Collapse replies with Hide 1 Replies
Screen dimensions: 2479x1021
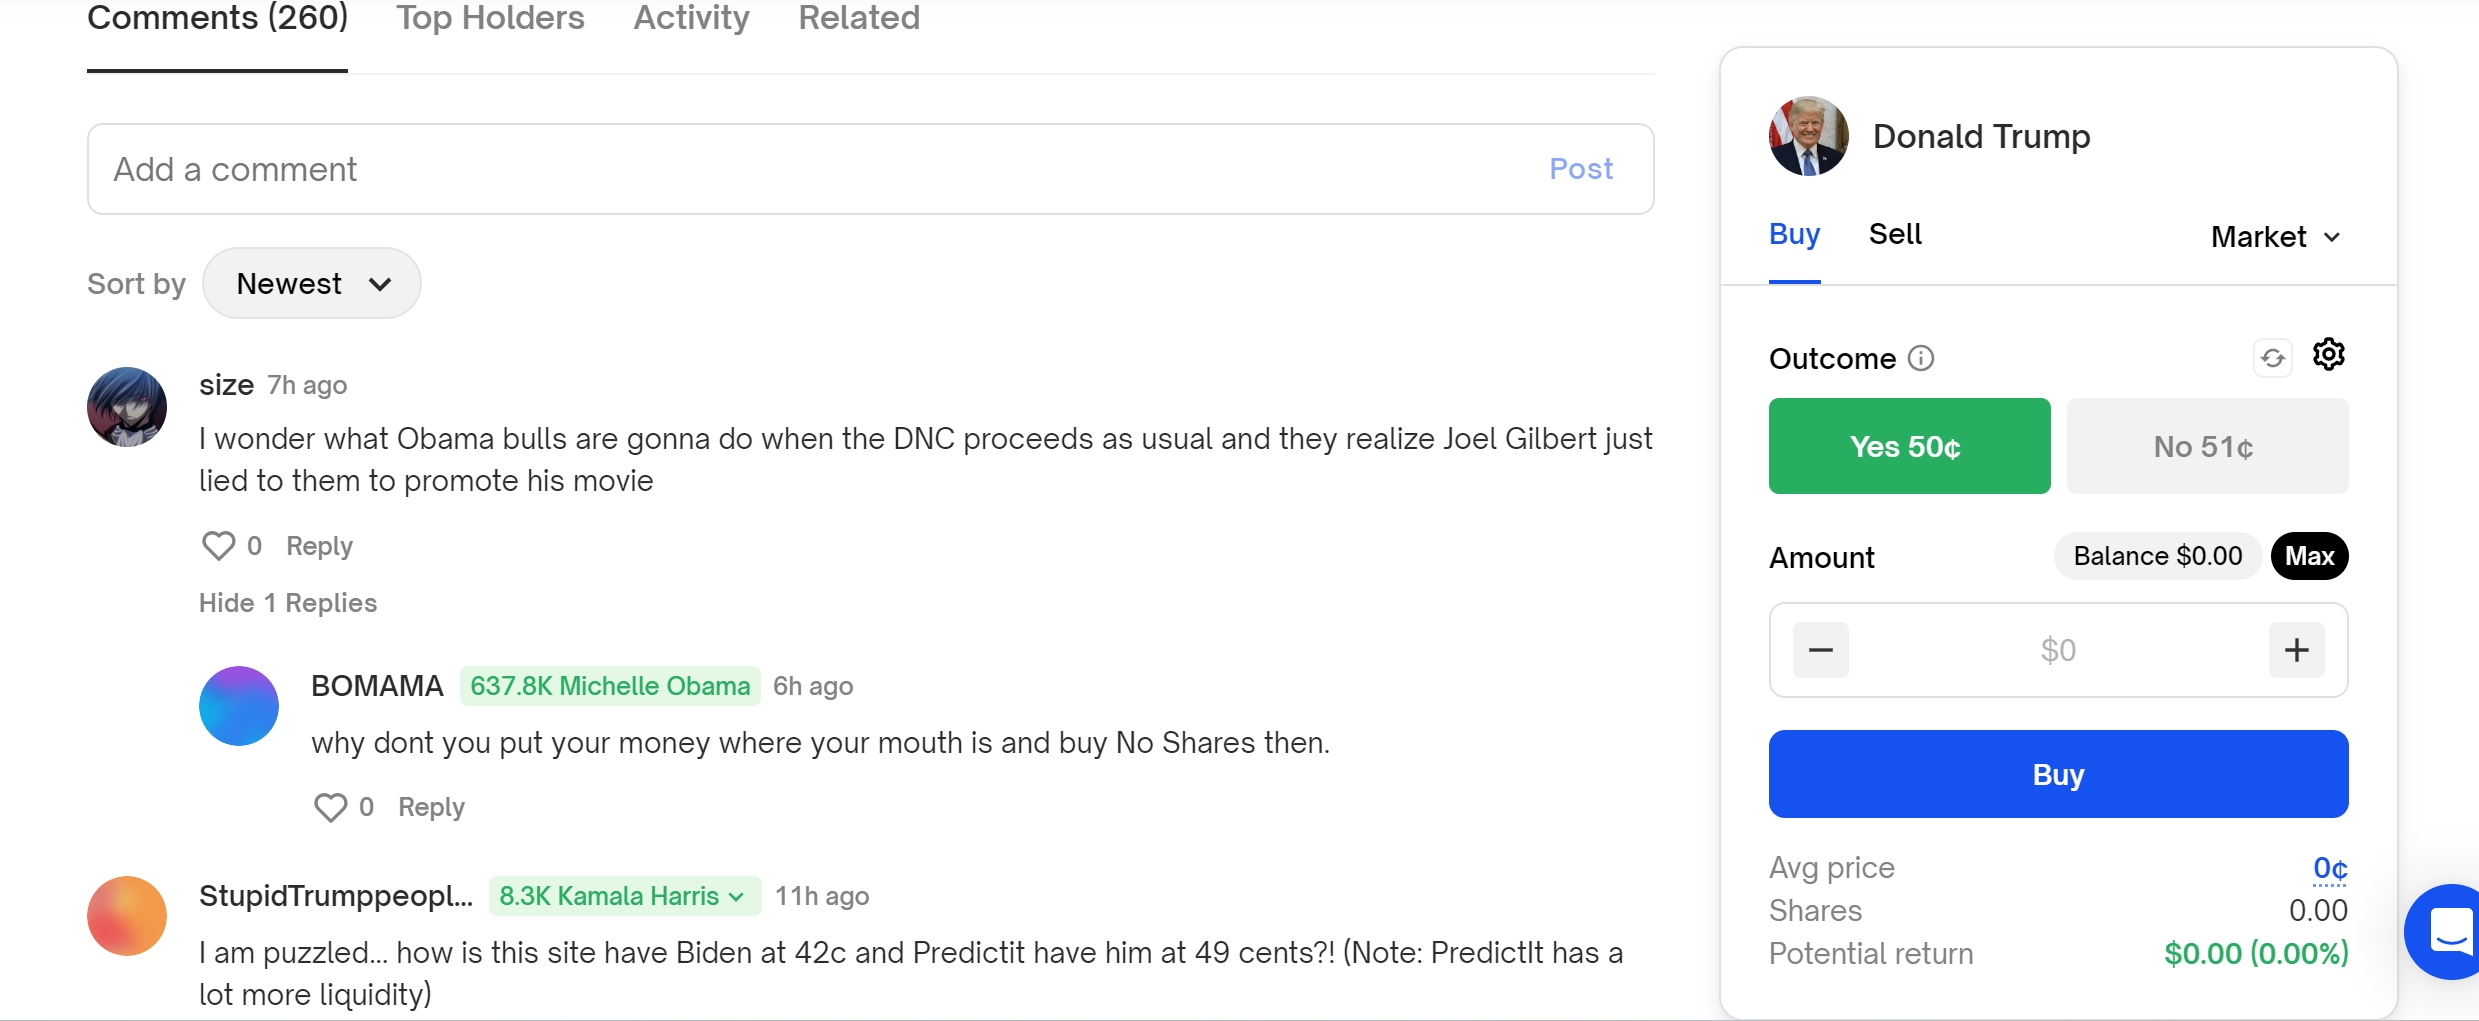(x=288, y=603)
